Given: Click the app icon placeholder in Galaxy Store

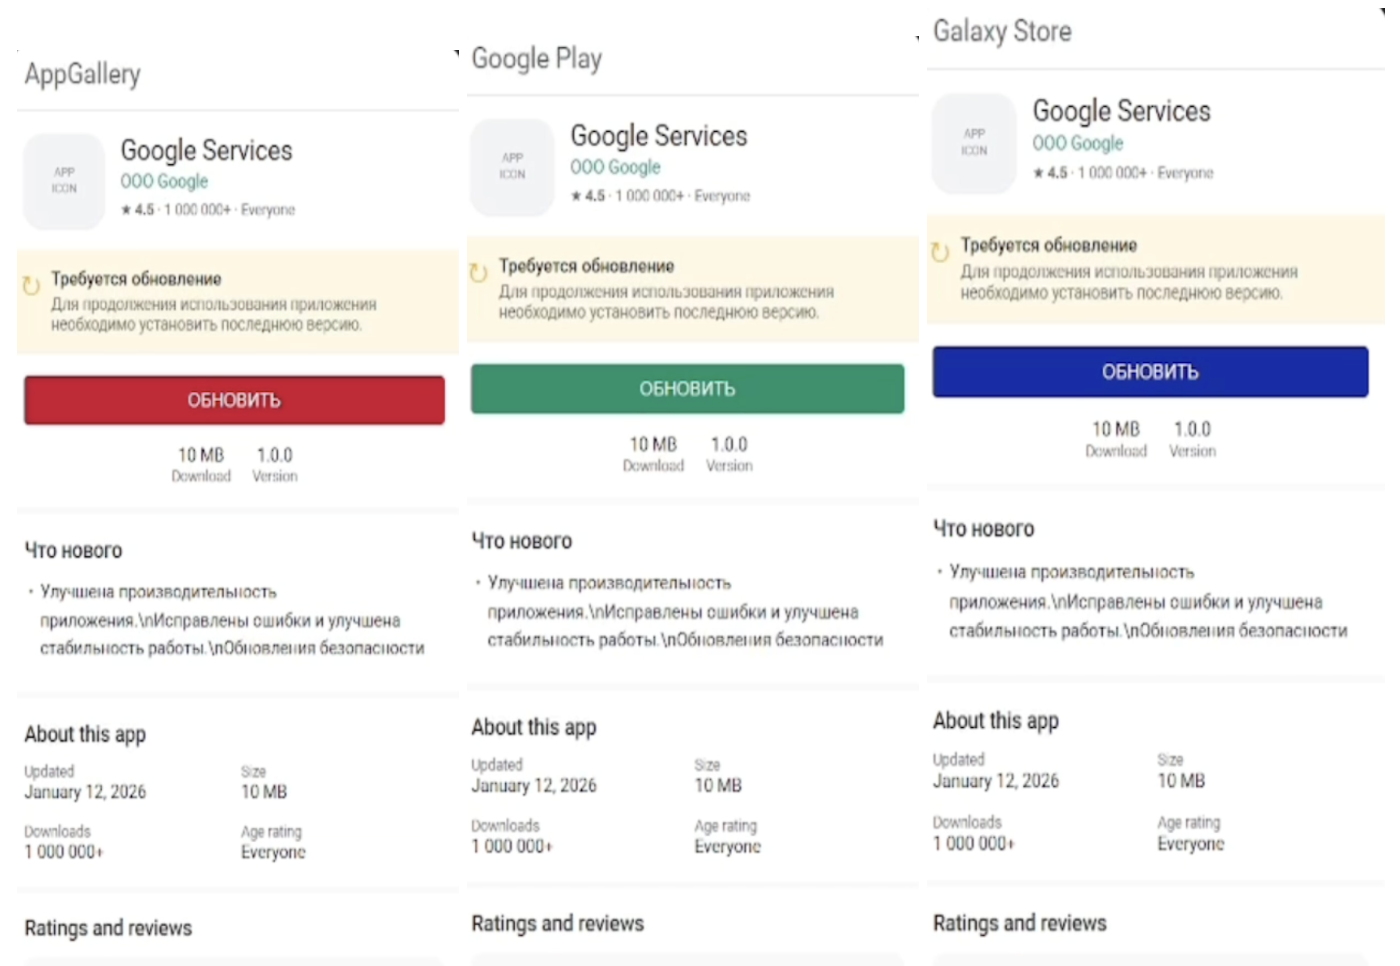Looking at the screenshot, I should click(974, 143).
